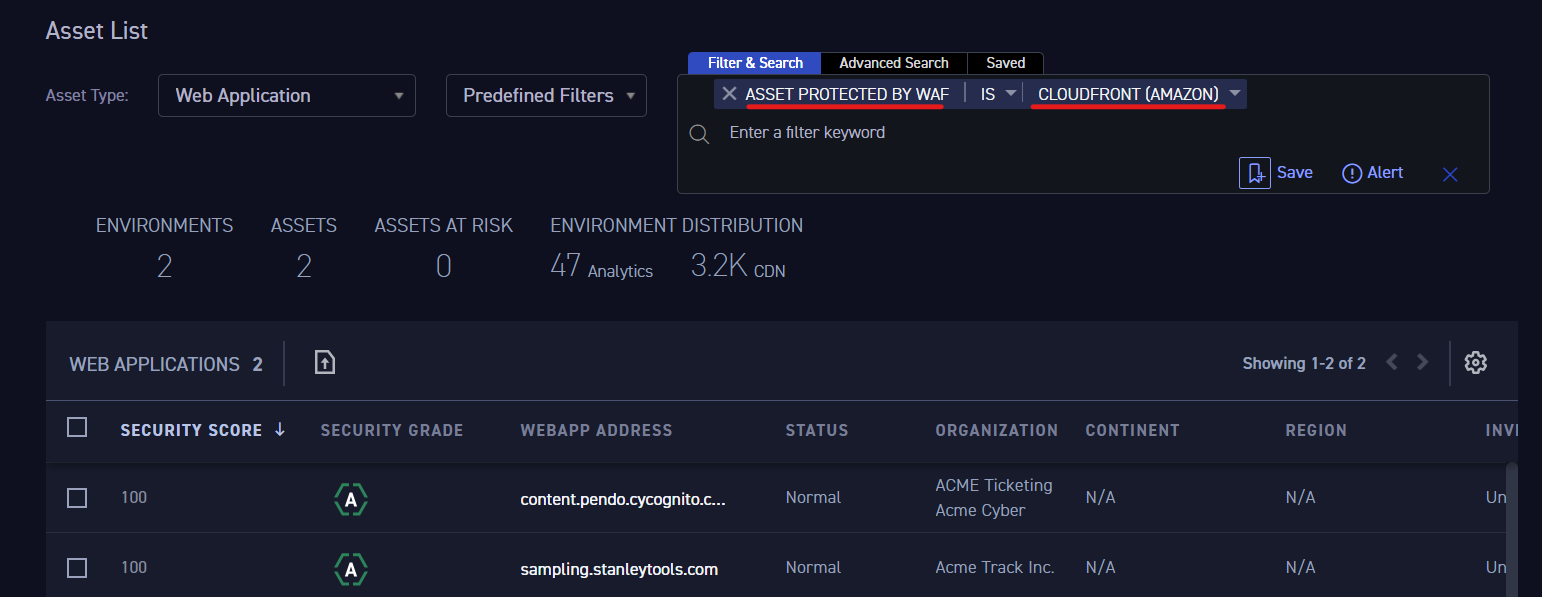Toggle Security Score sort arrow
The width and height of the screenshot is (1542, 597).
[x=280, y=430]
